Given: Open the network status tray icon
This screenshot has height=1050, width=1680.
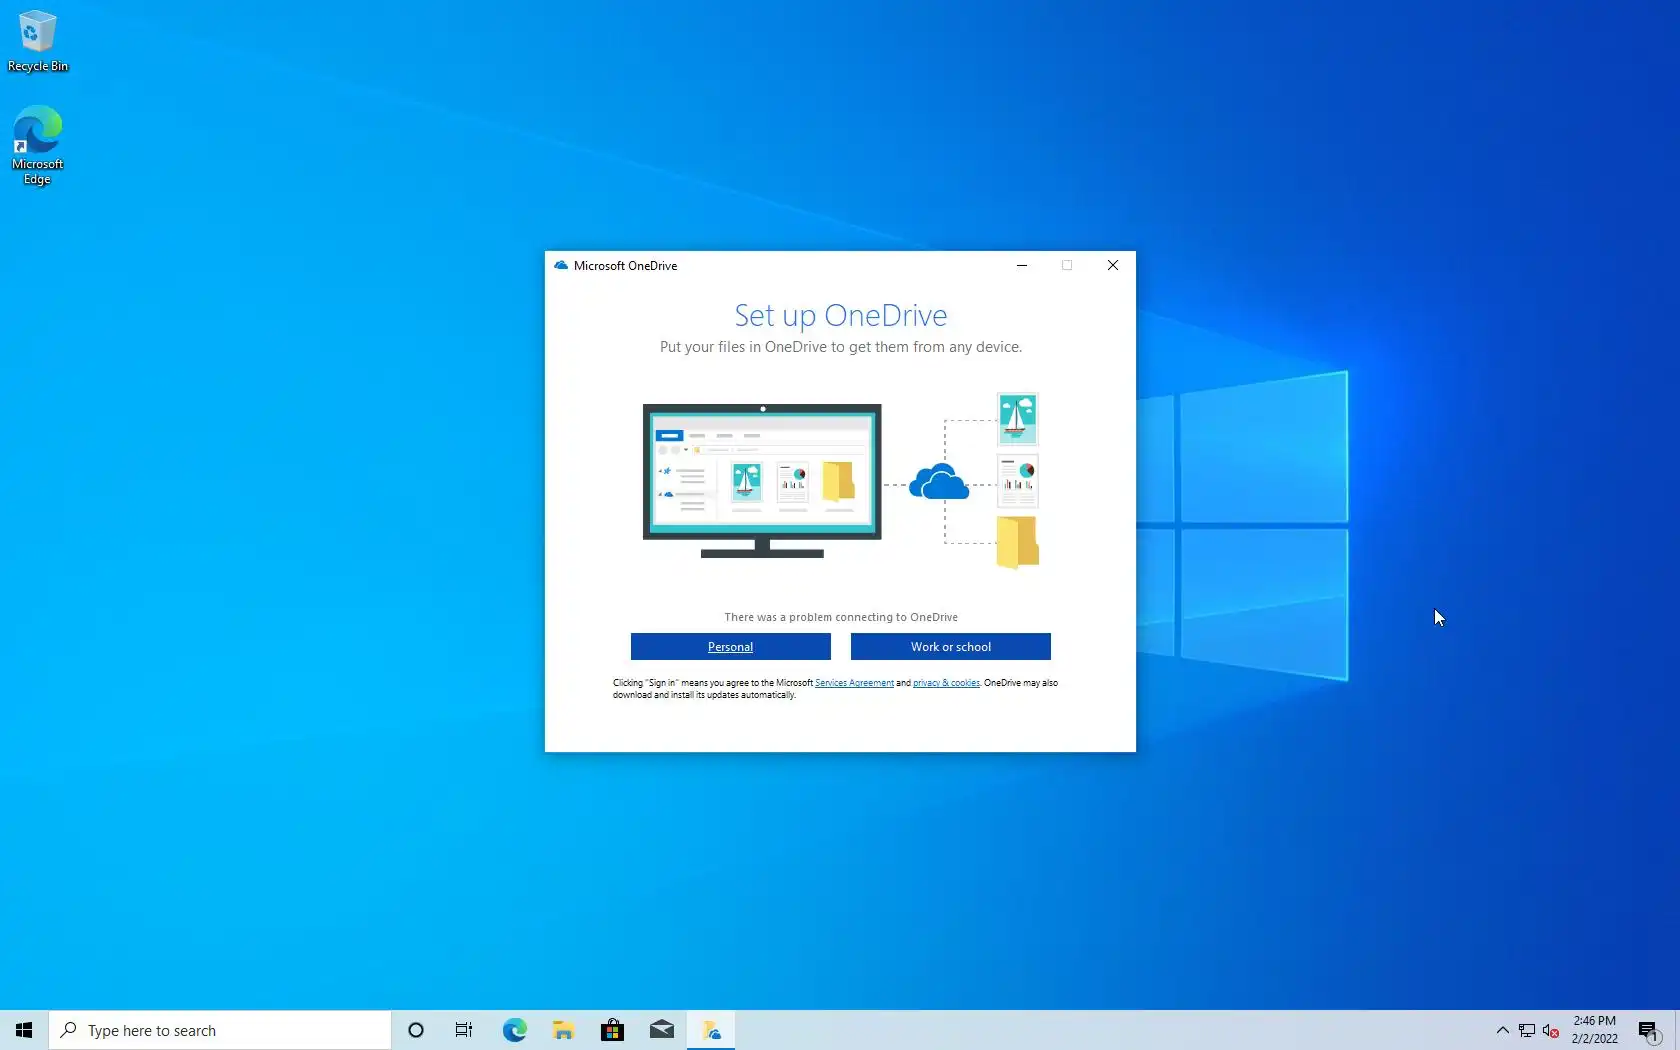Looking at the screenshot, I should pyautogui.click(x=1527, y=1030).
